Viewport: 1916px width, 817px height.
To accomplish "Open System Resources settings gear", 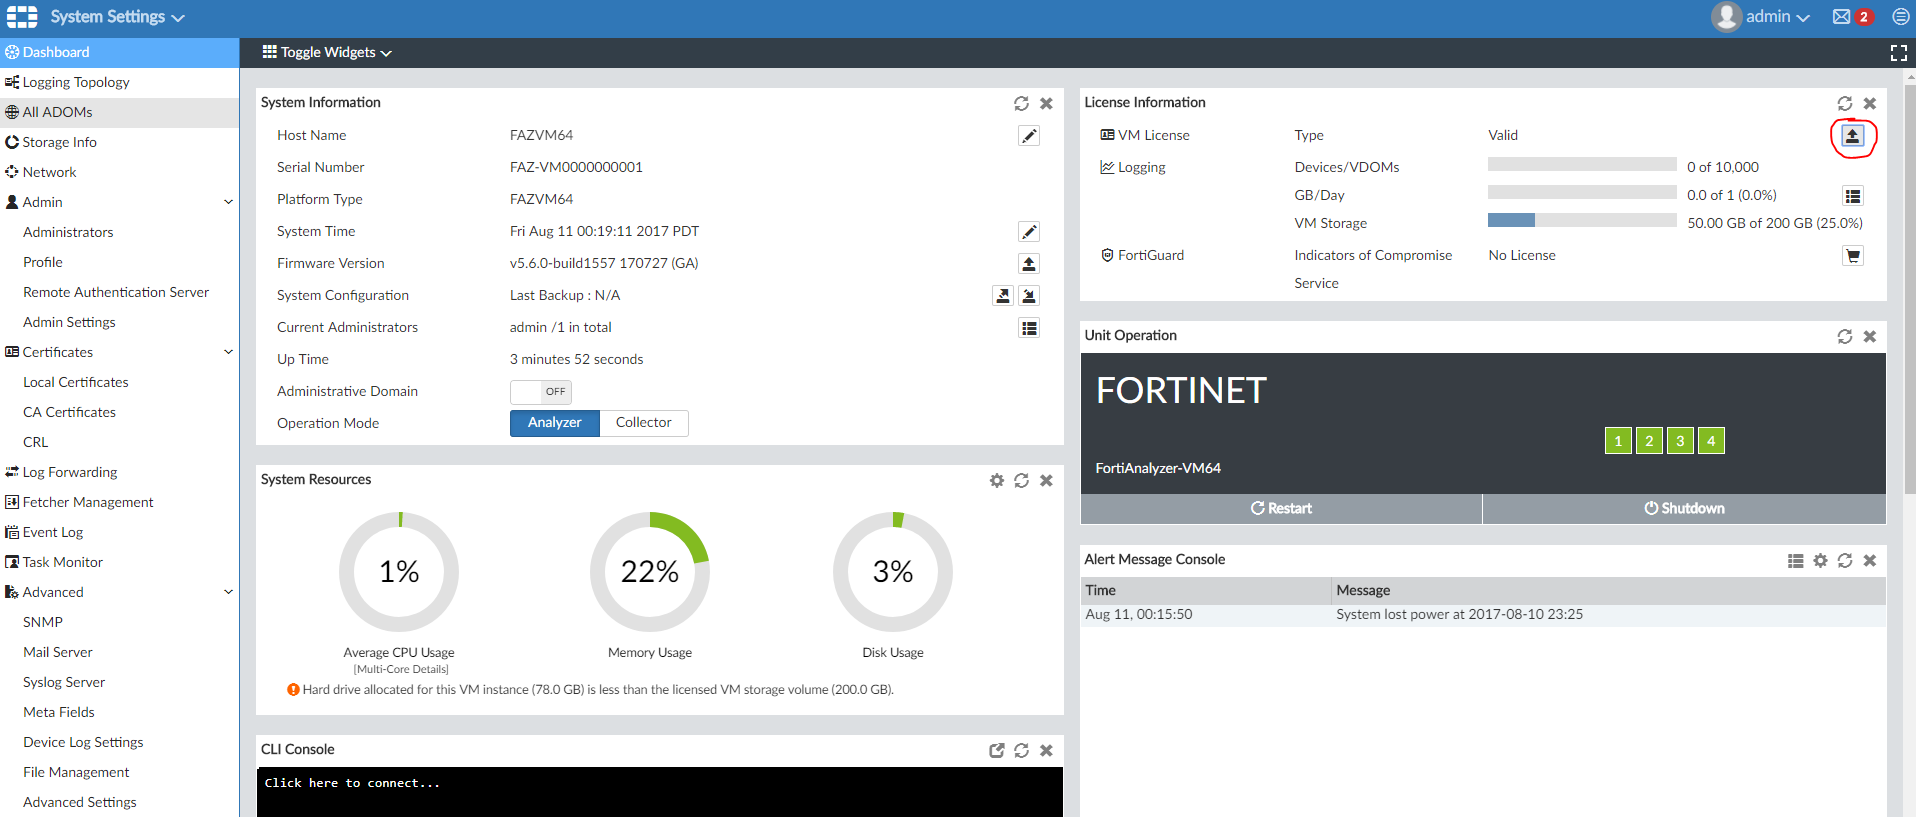I will coord(997,480).
